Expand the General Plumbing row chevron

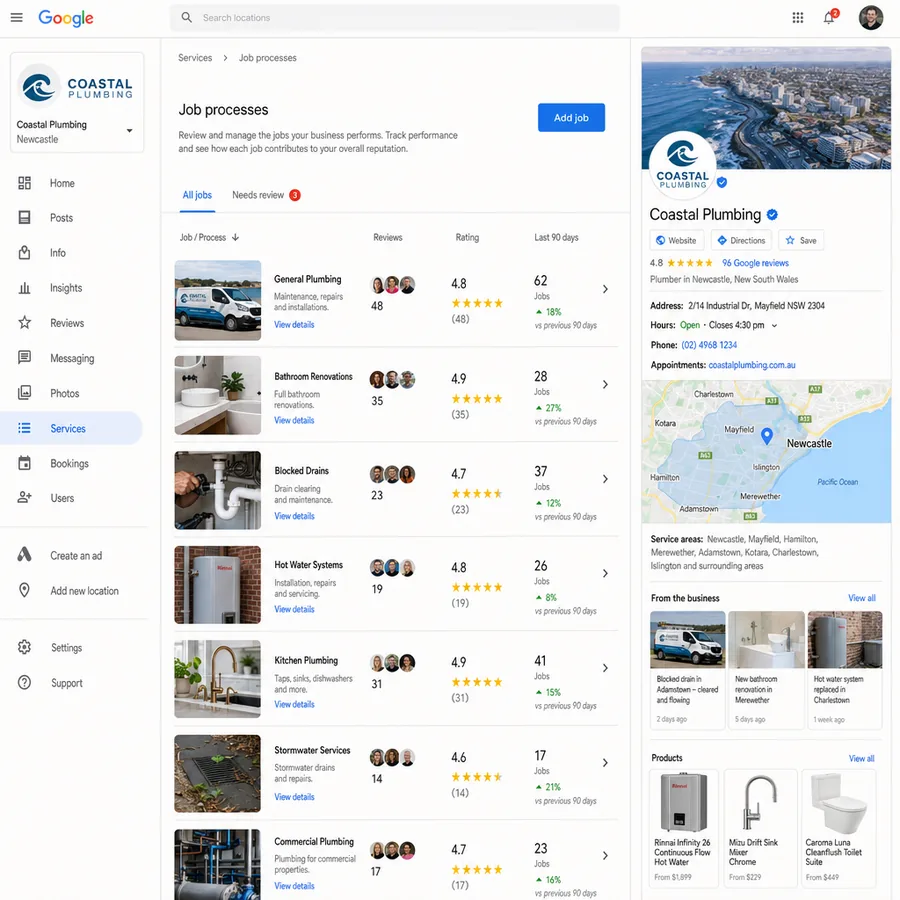tap(605, 289)
